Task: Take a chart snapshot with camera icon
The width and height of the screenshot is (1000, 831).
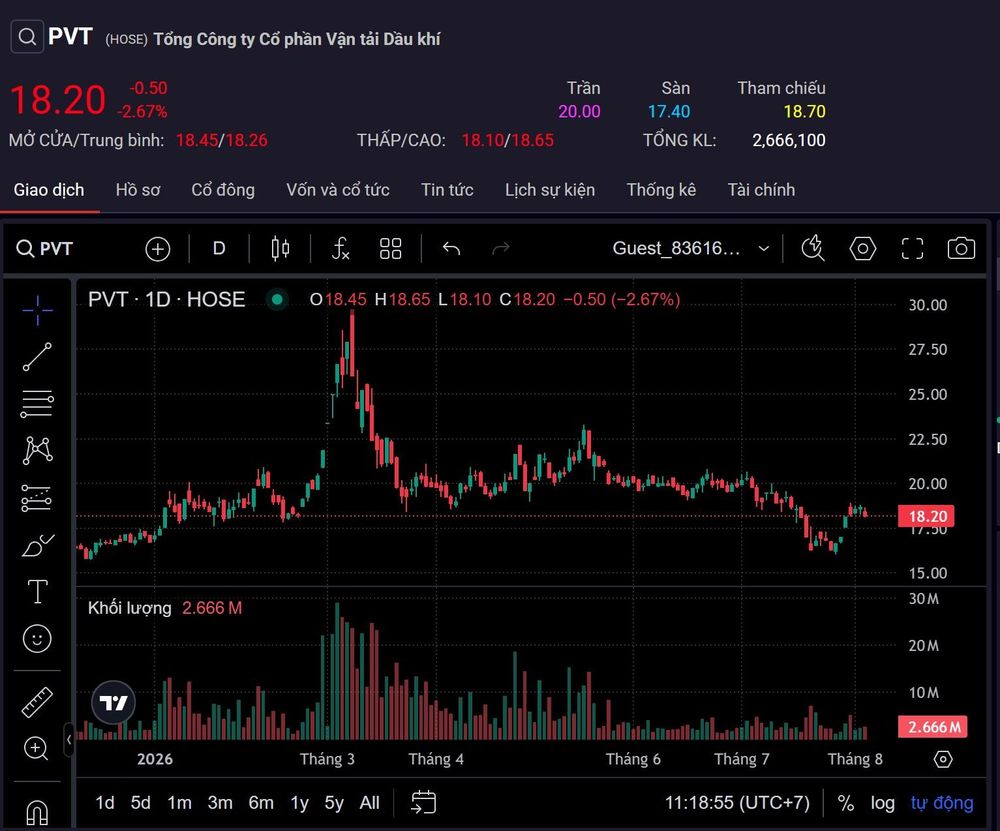Action: click(961, 248)
